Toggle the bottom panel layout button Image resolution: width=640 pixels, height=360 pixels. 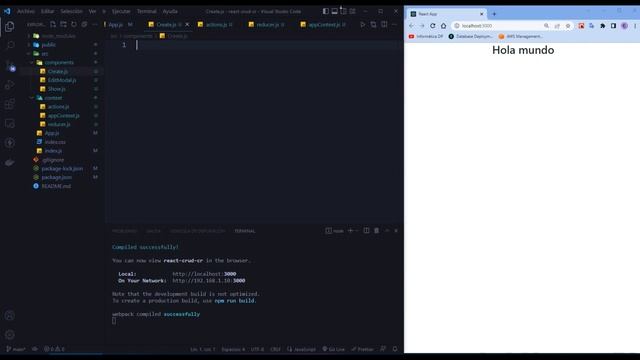pos(334,11)
